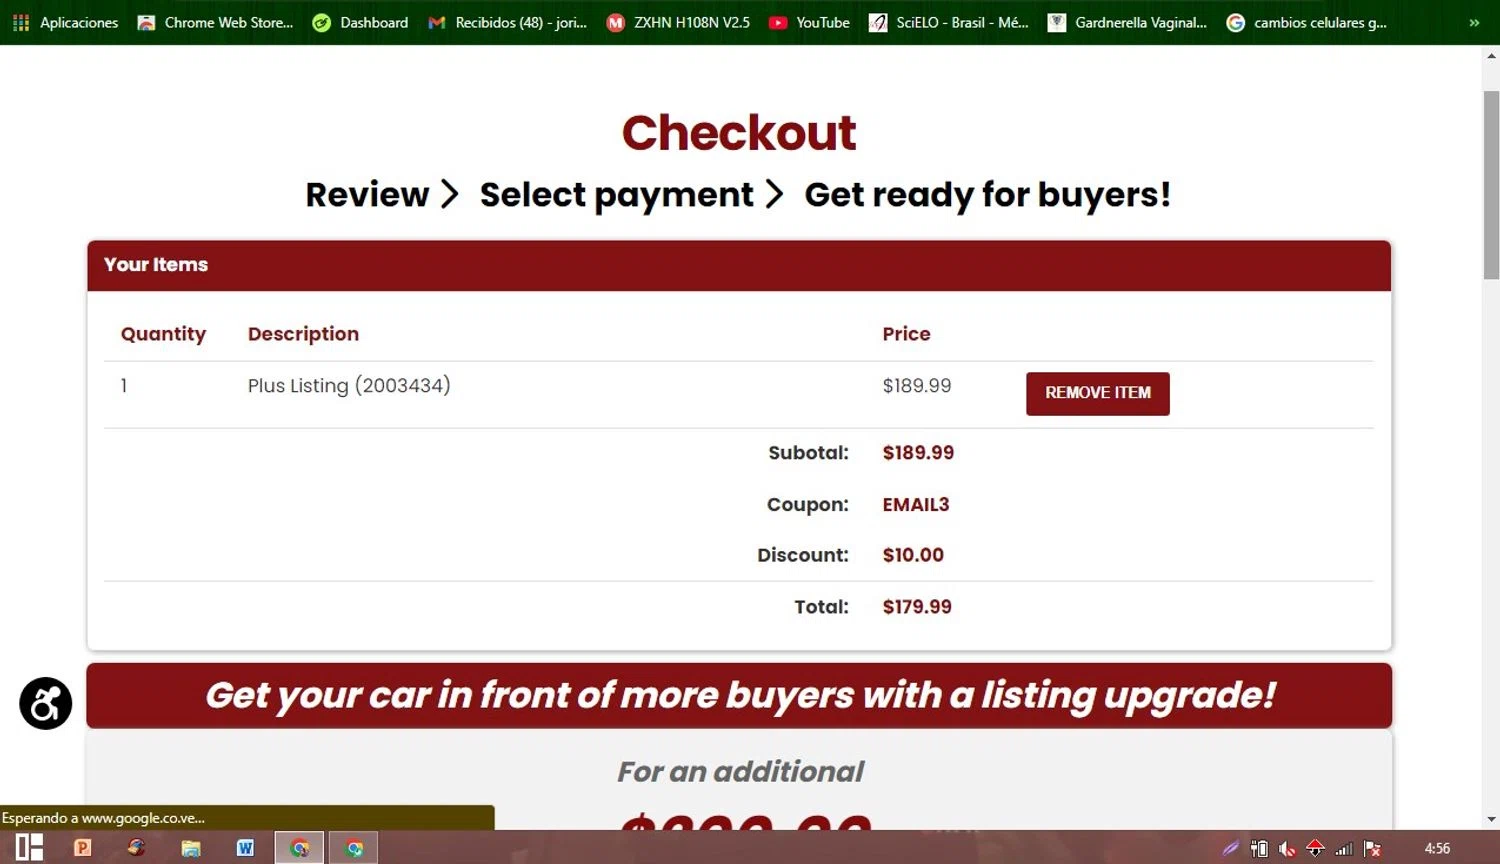Select the discount value $10.00
Image resolution: width=1500 pixels, height=864 pixels.
(913, 555)
